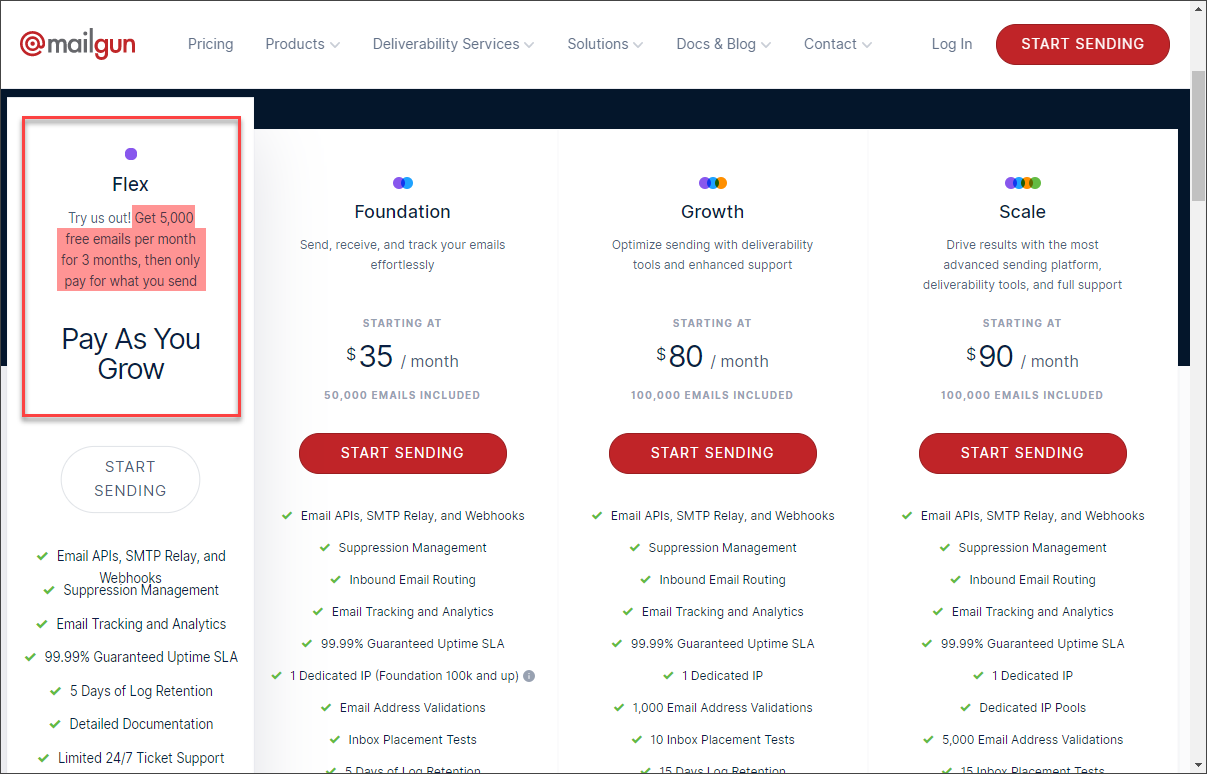Click checkmark beside Scale 99.99% Guaranteed Uptime SLA
Image resolution: width=1207 pixels, height=774 pixels.
click(927, 644)
